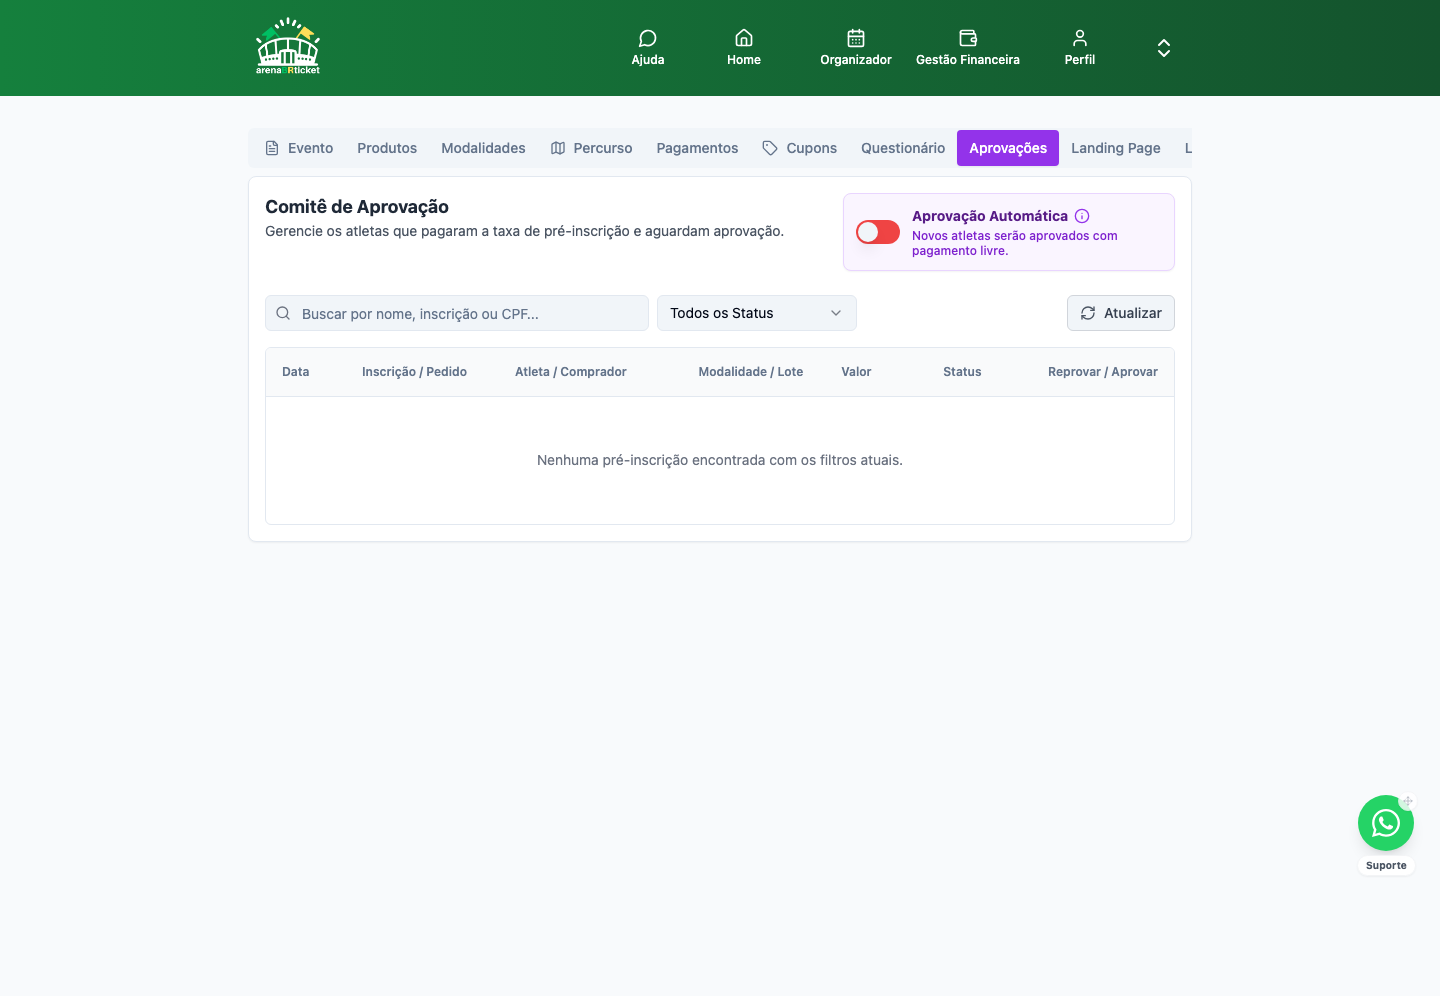
Task: Open WhatsApp Suporte chat button
Action: [1386, 823]
